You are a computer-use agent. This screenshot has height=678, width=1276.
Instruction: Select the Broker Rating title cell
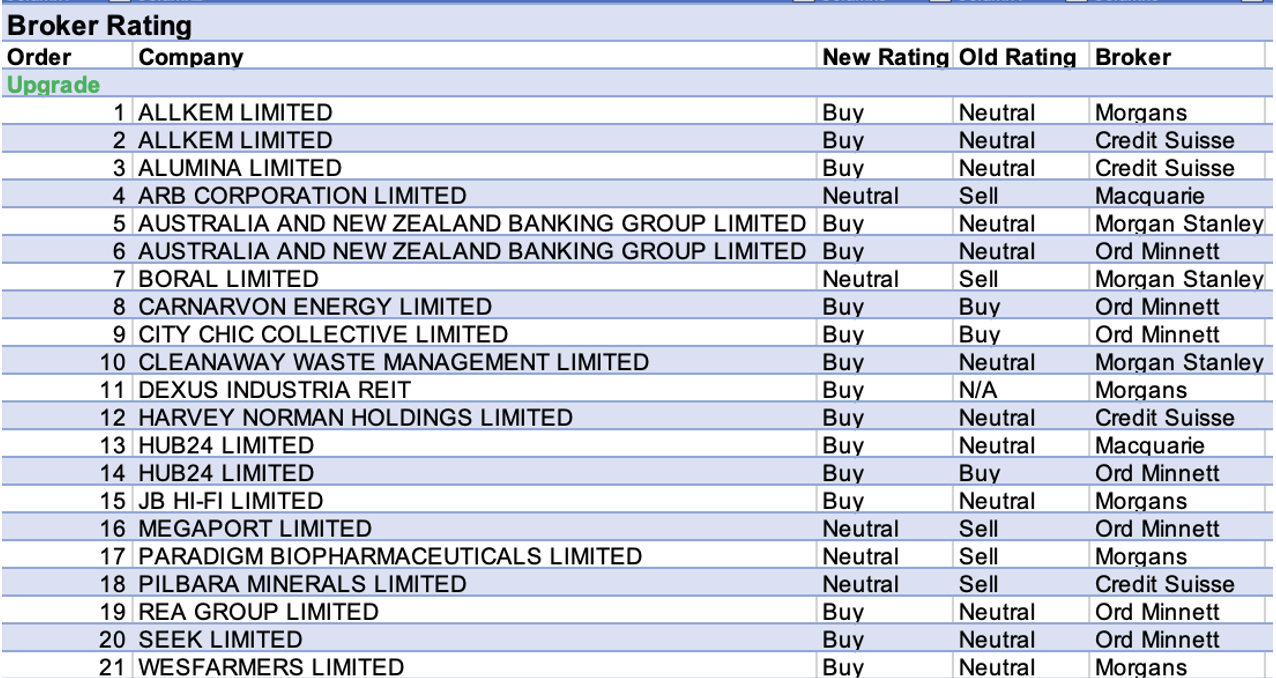pyautogui.click(x=99, y=26)
